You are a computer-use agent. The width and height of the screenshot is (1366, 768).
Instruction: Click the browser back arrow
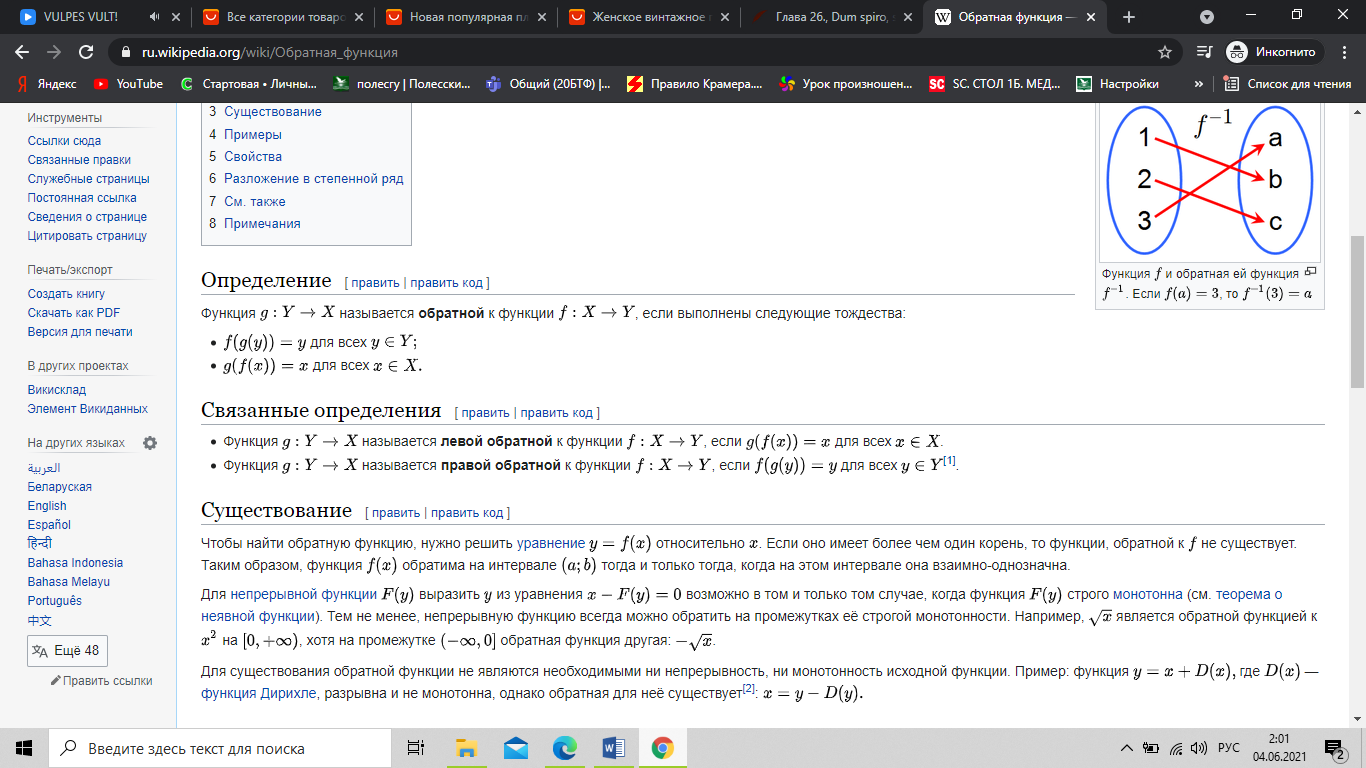tap(22, 52)
